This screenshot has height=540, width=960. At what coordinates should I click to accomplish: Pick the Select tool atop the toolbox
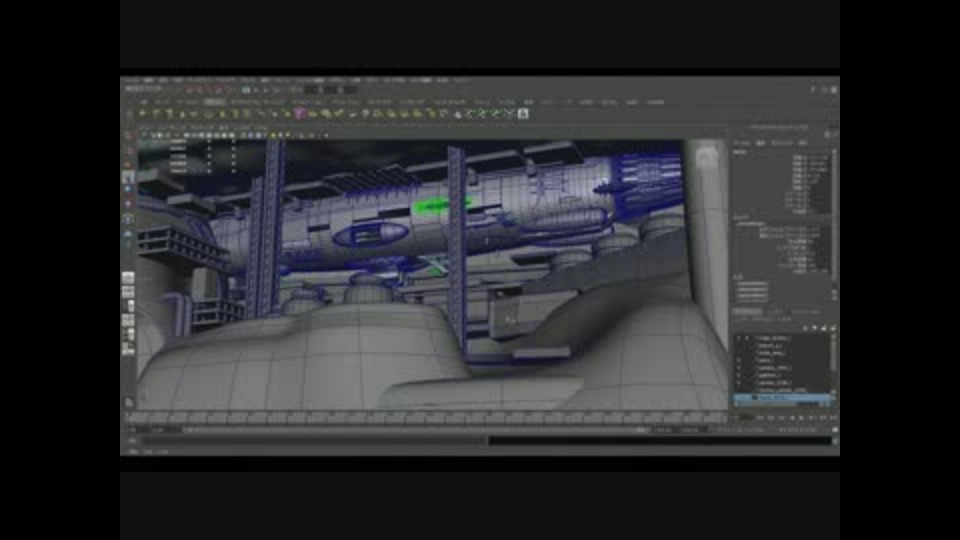(x=128, y=136)
